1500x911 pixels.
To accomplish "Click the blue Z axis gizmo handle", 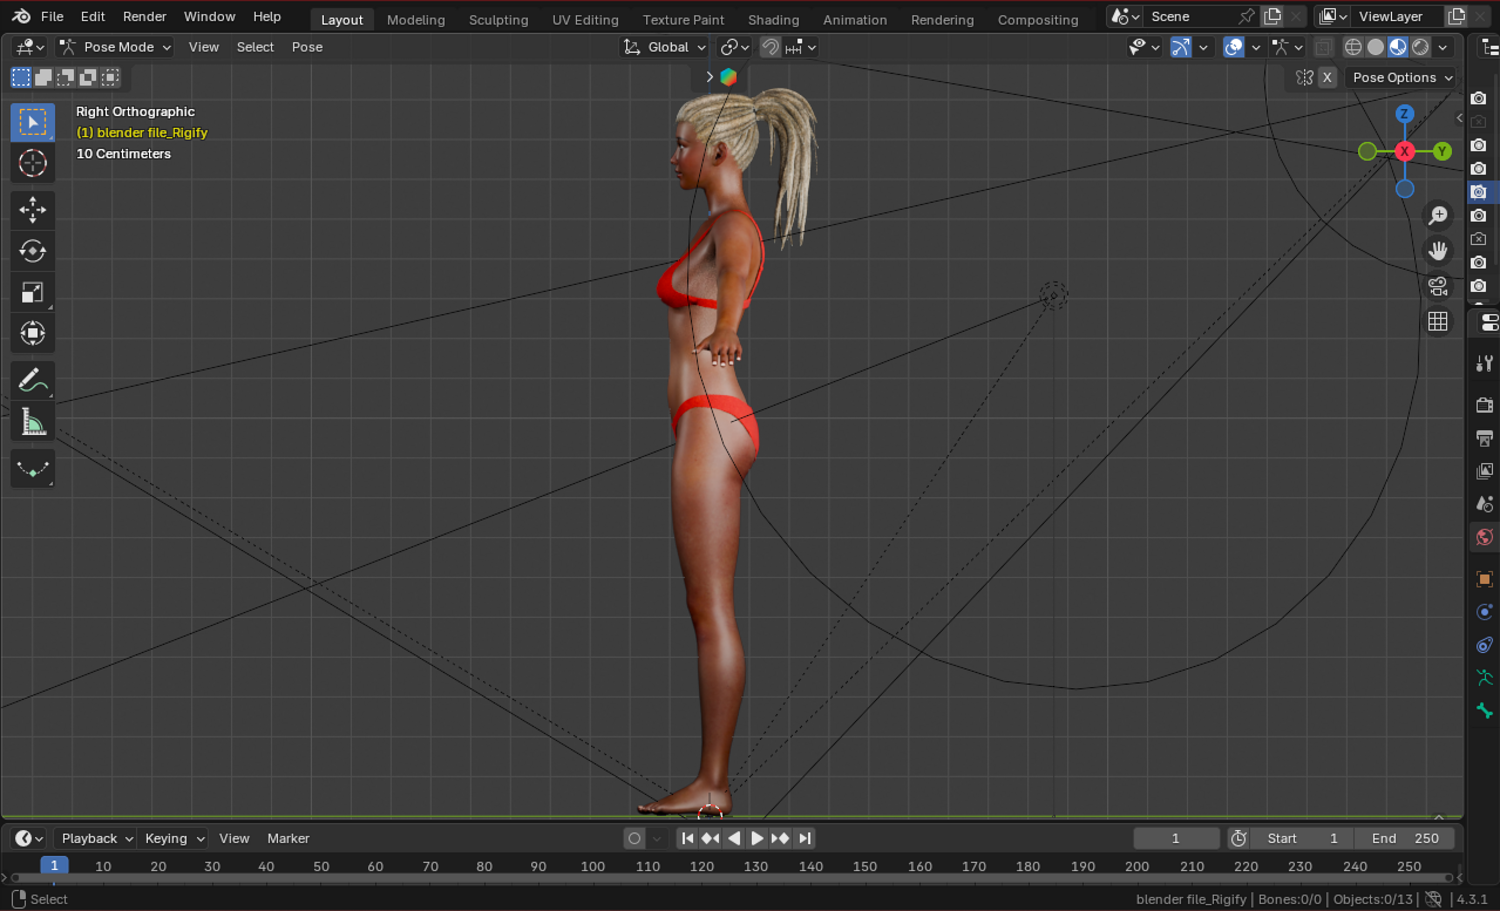I will pos(1405,114).
